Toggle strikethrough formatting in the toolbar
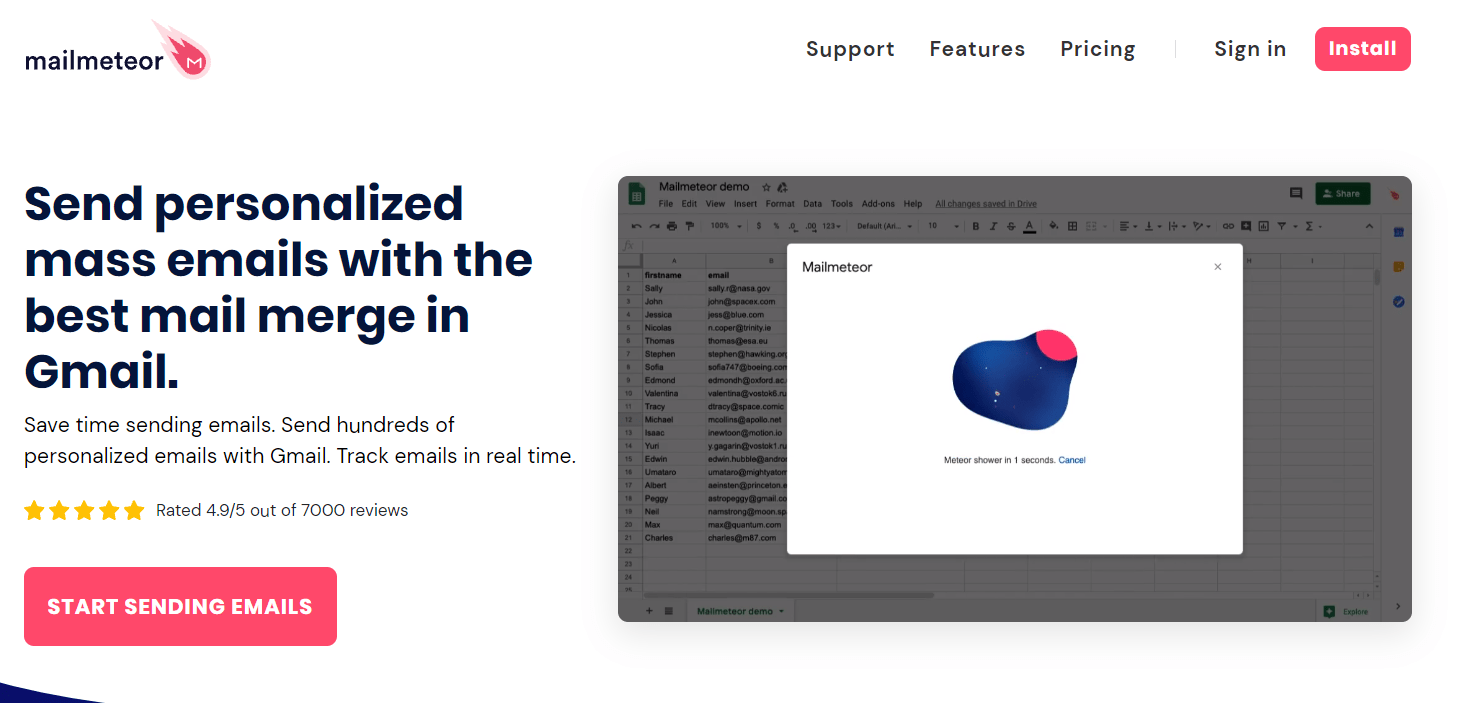This screenshot has width=1475, height=703. pyautogui.click(x=1011, y=226)
